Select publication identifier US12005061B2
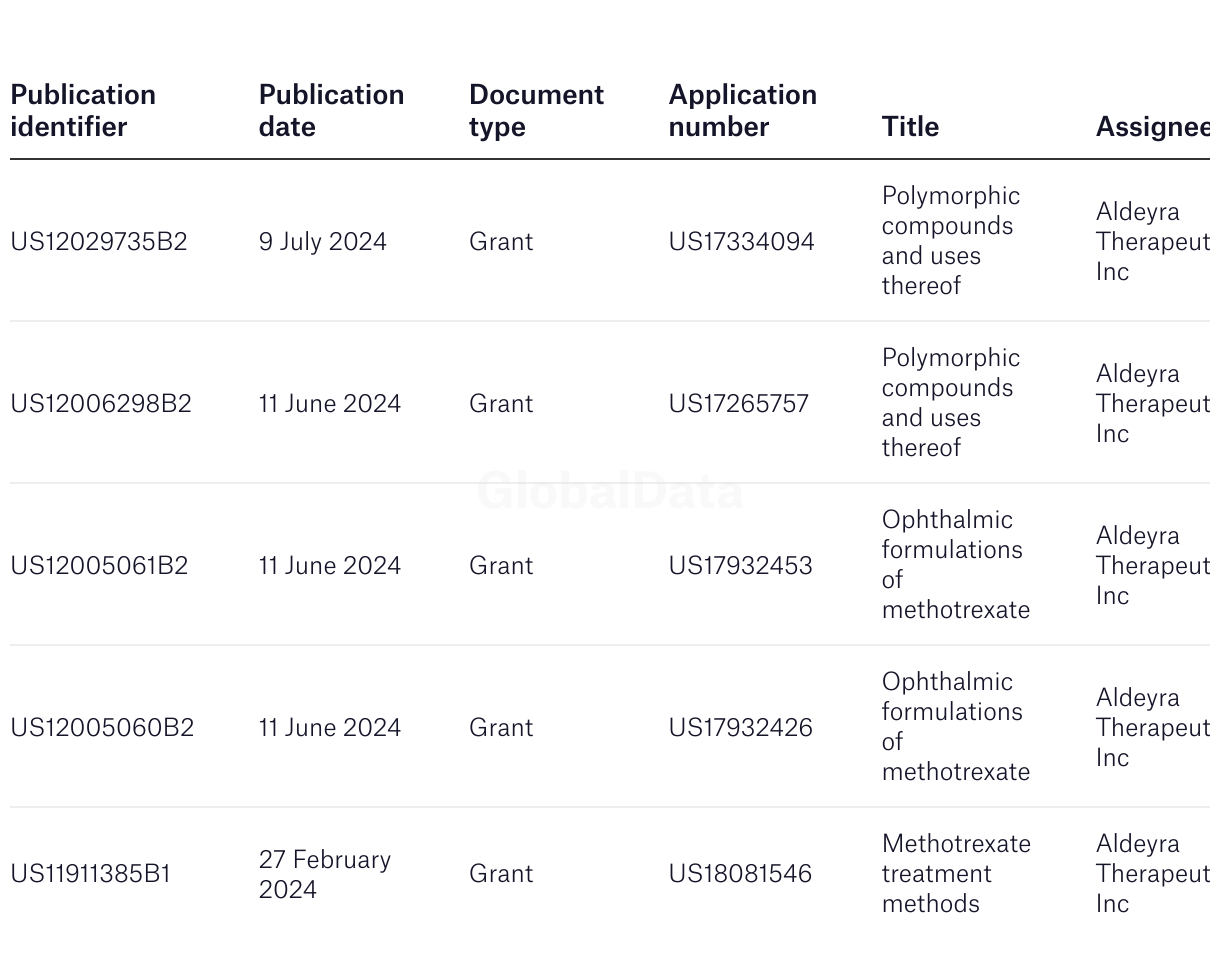Viewport: 1220px width, 980px height. (x=99, y=566)
